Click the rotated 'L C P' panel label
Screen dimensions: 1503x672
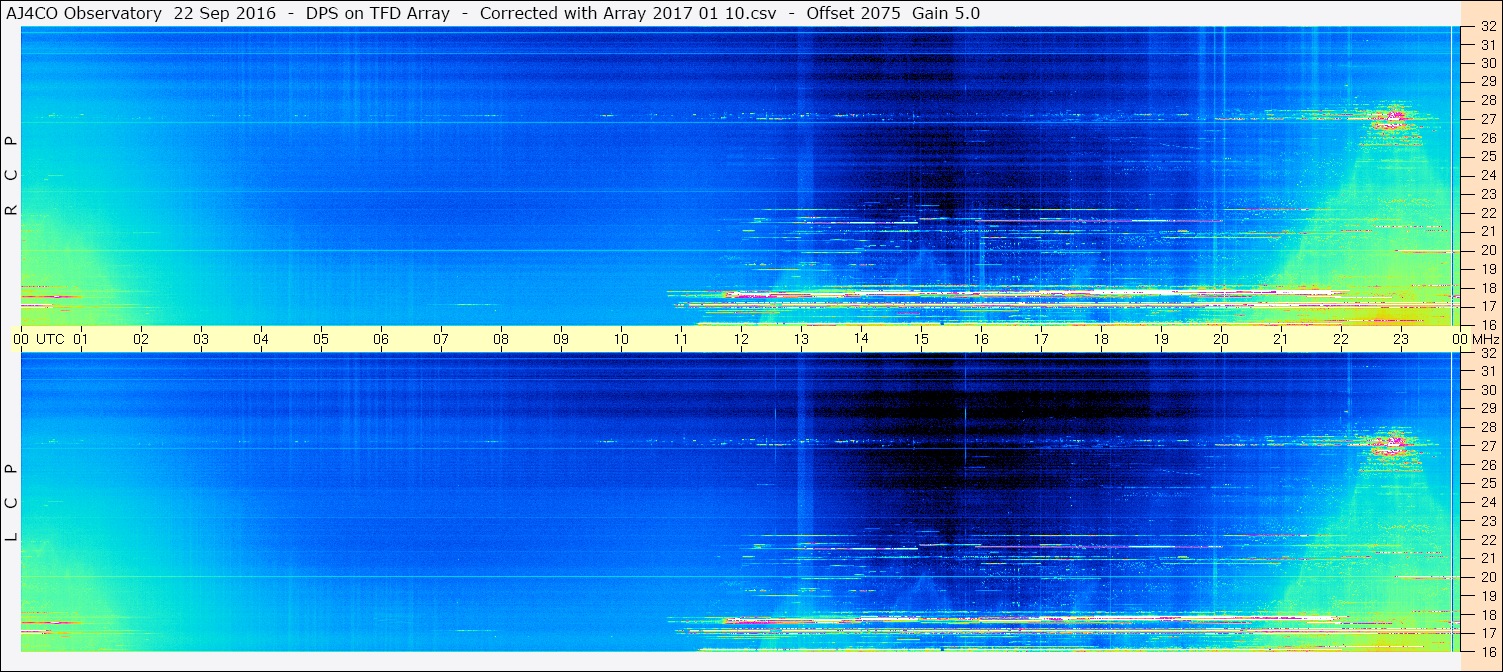[x=12, y=503]
